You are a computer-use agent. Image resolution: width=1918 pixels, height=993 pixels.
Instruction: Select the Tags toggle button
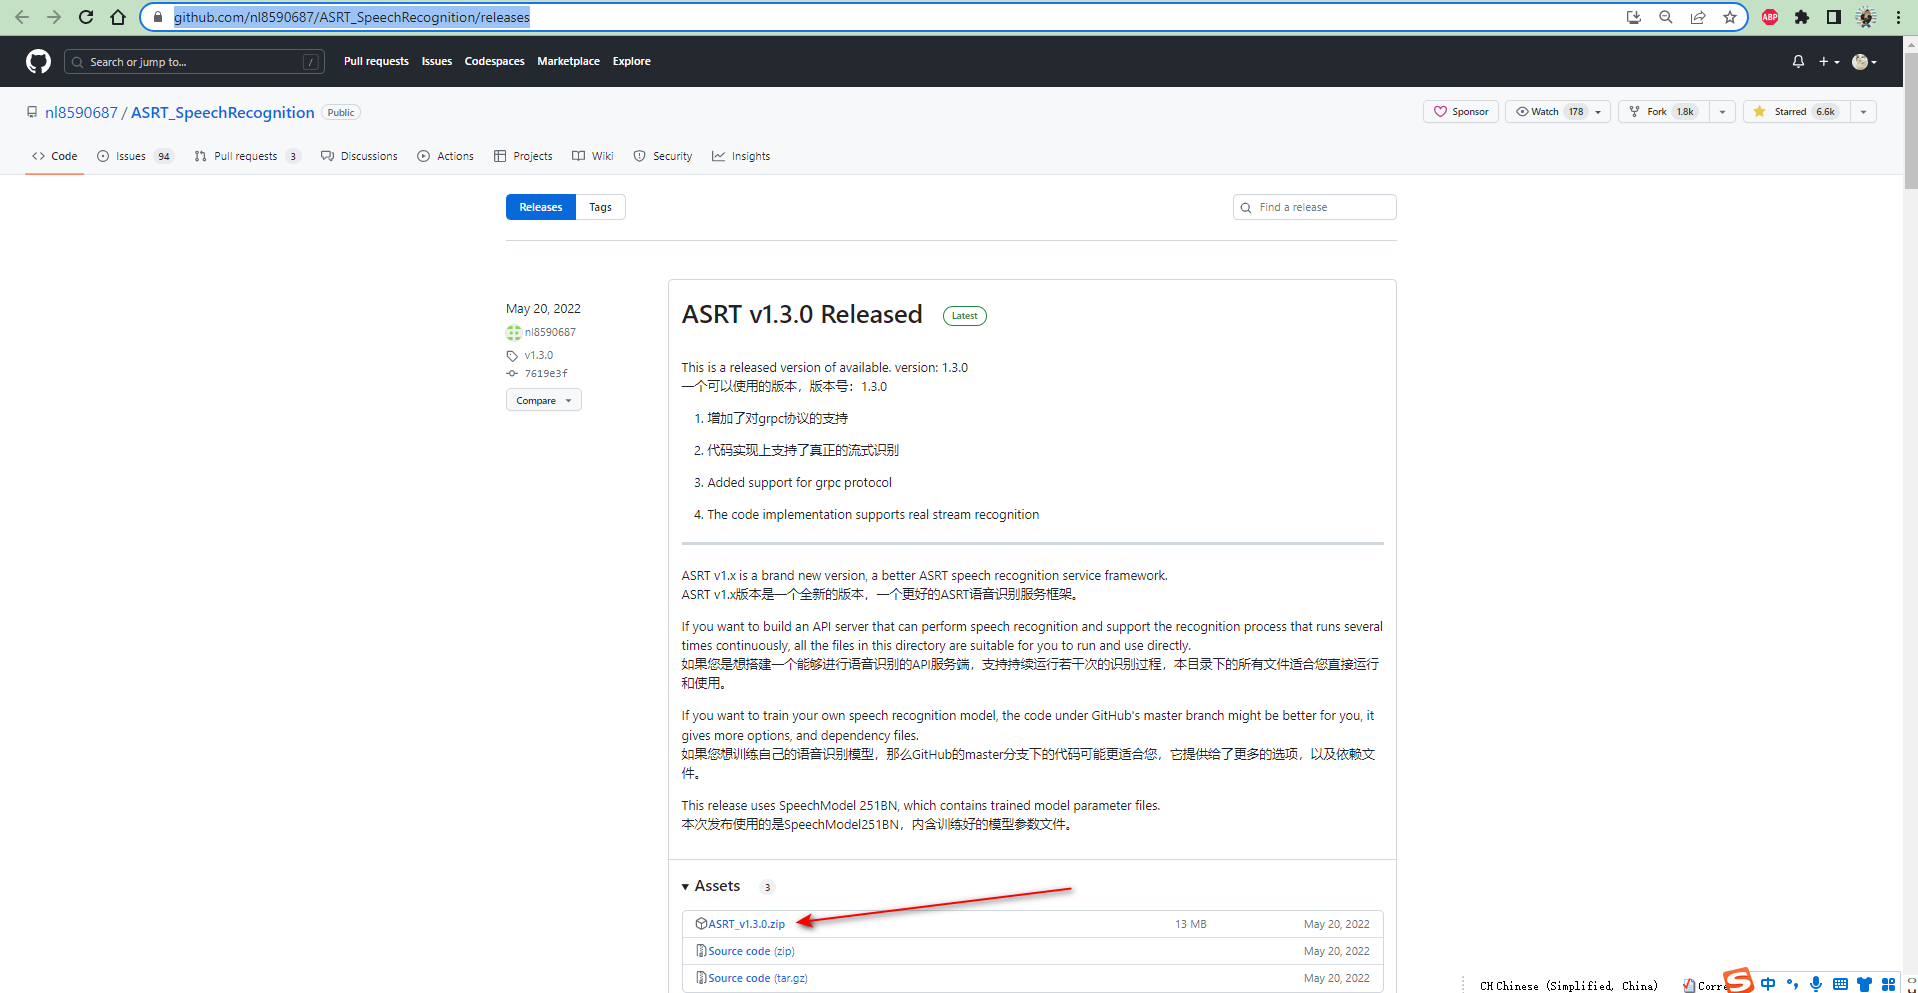point(600,207)
